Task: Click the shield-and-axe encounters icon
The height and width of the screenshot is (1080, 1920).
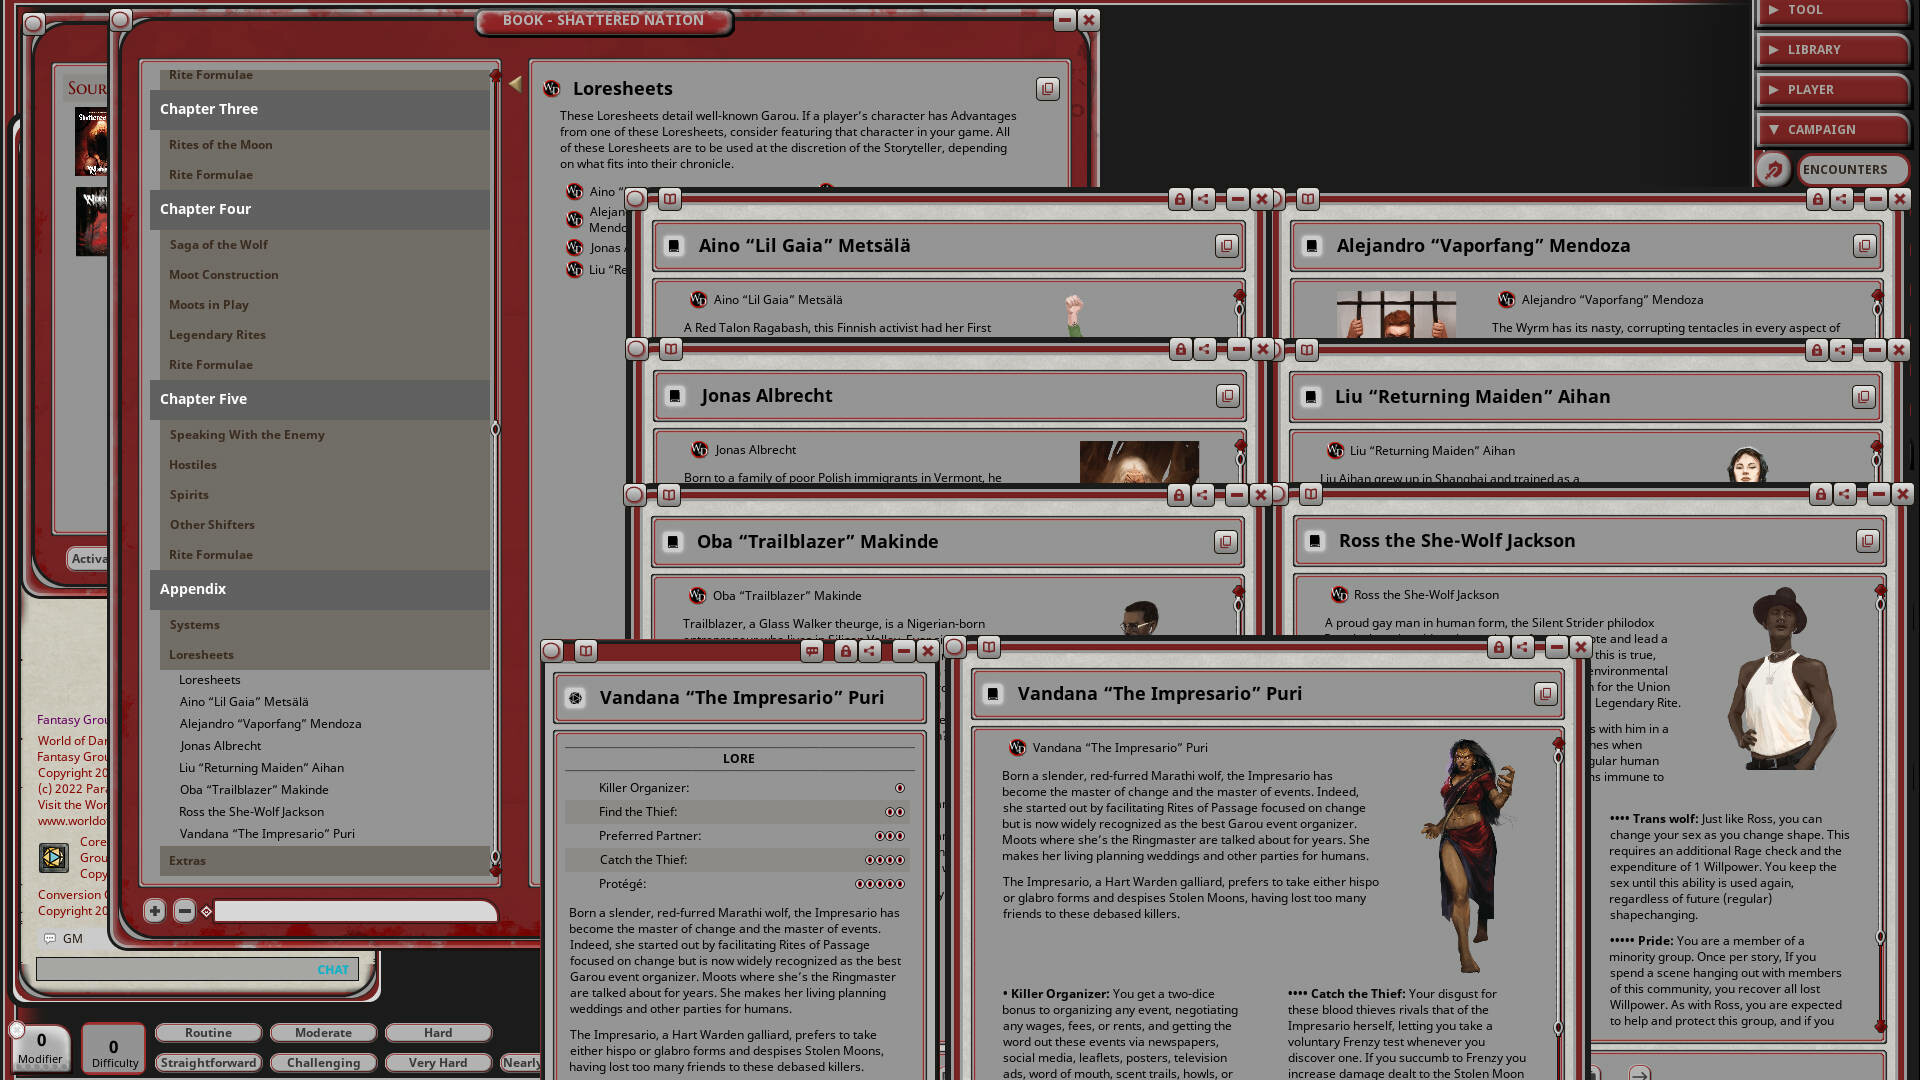Action: coord(1773,169)
